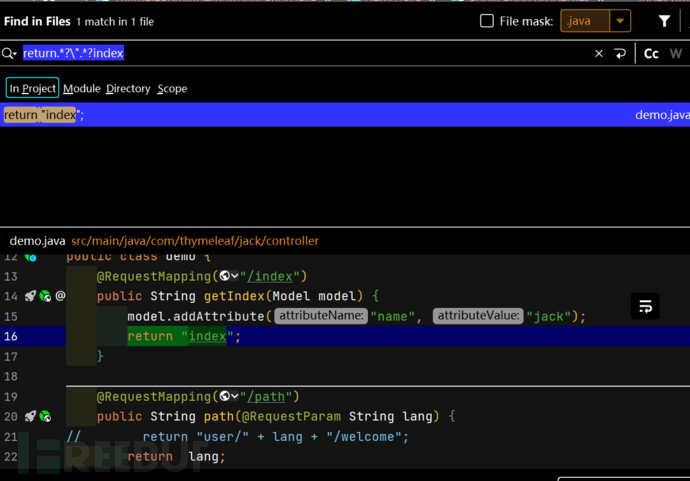Toggle Words (W) search option

[675, 54]
